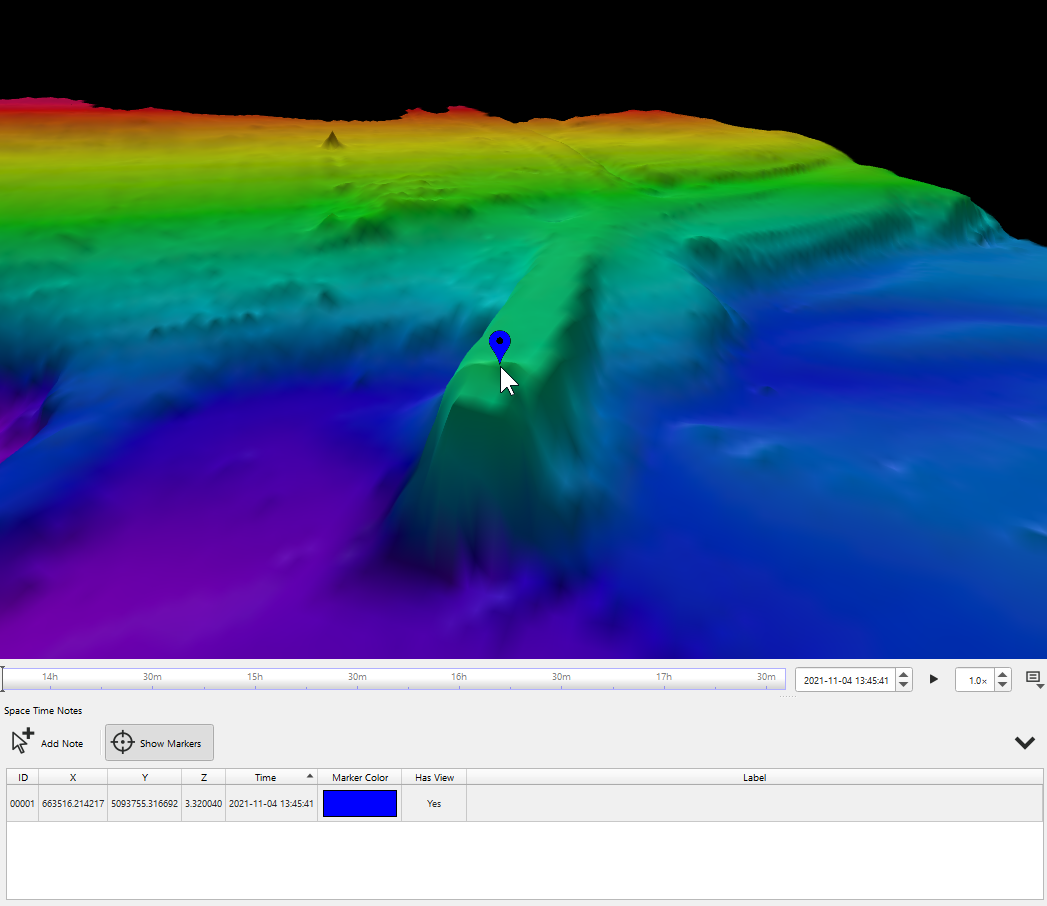Click the X value 663516.214217
Image resolution: width=1047 pixels, height=906 pixels.
tap(73, 803)
